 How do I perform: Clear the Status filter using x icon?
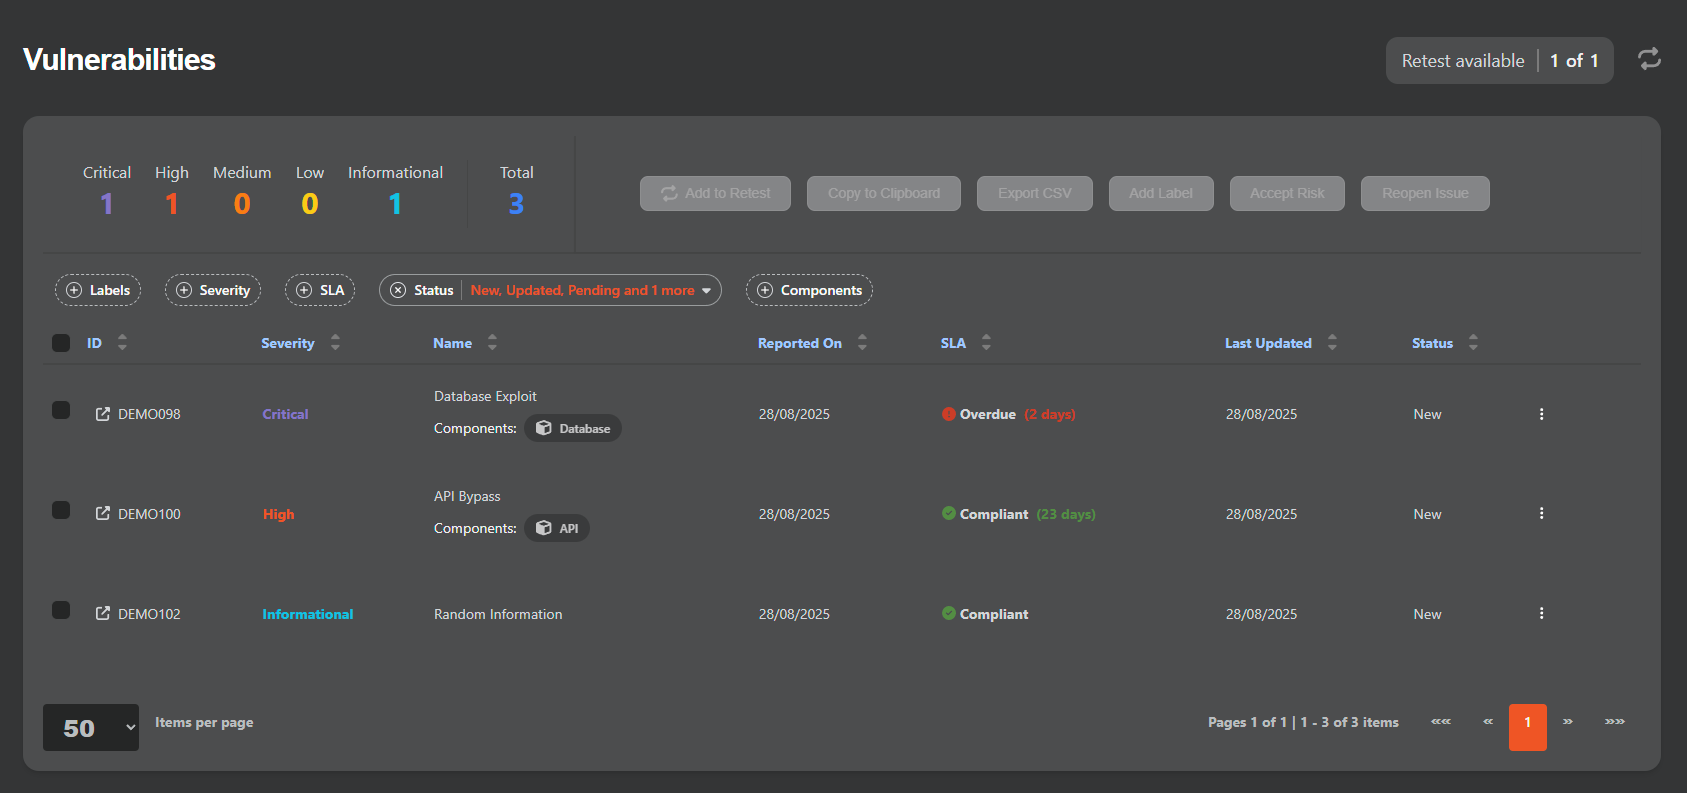[x=398, y=290]
